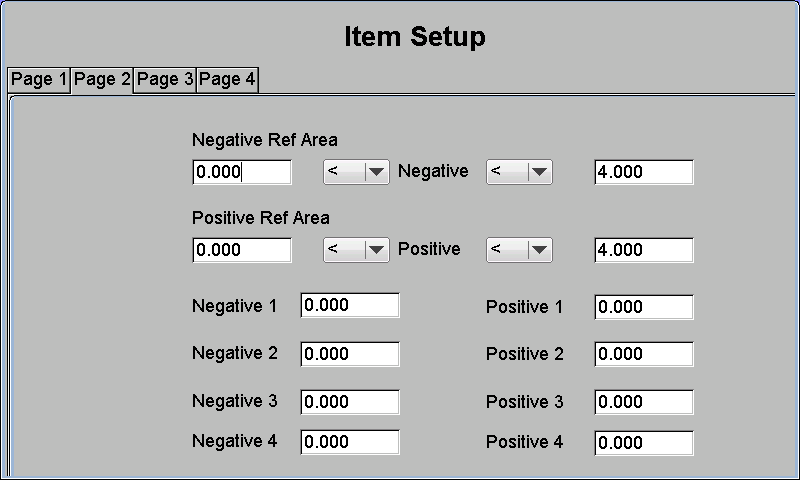Select the Positive 3 input field

644,402
